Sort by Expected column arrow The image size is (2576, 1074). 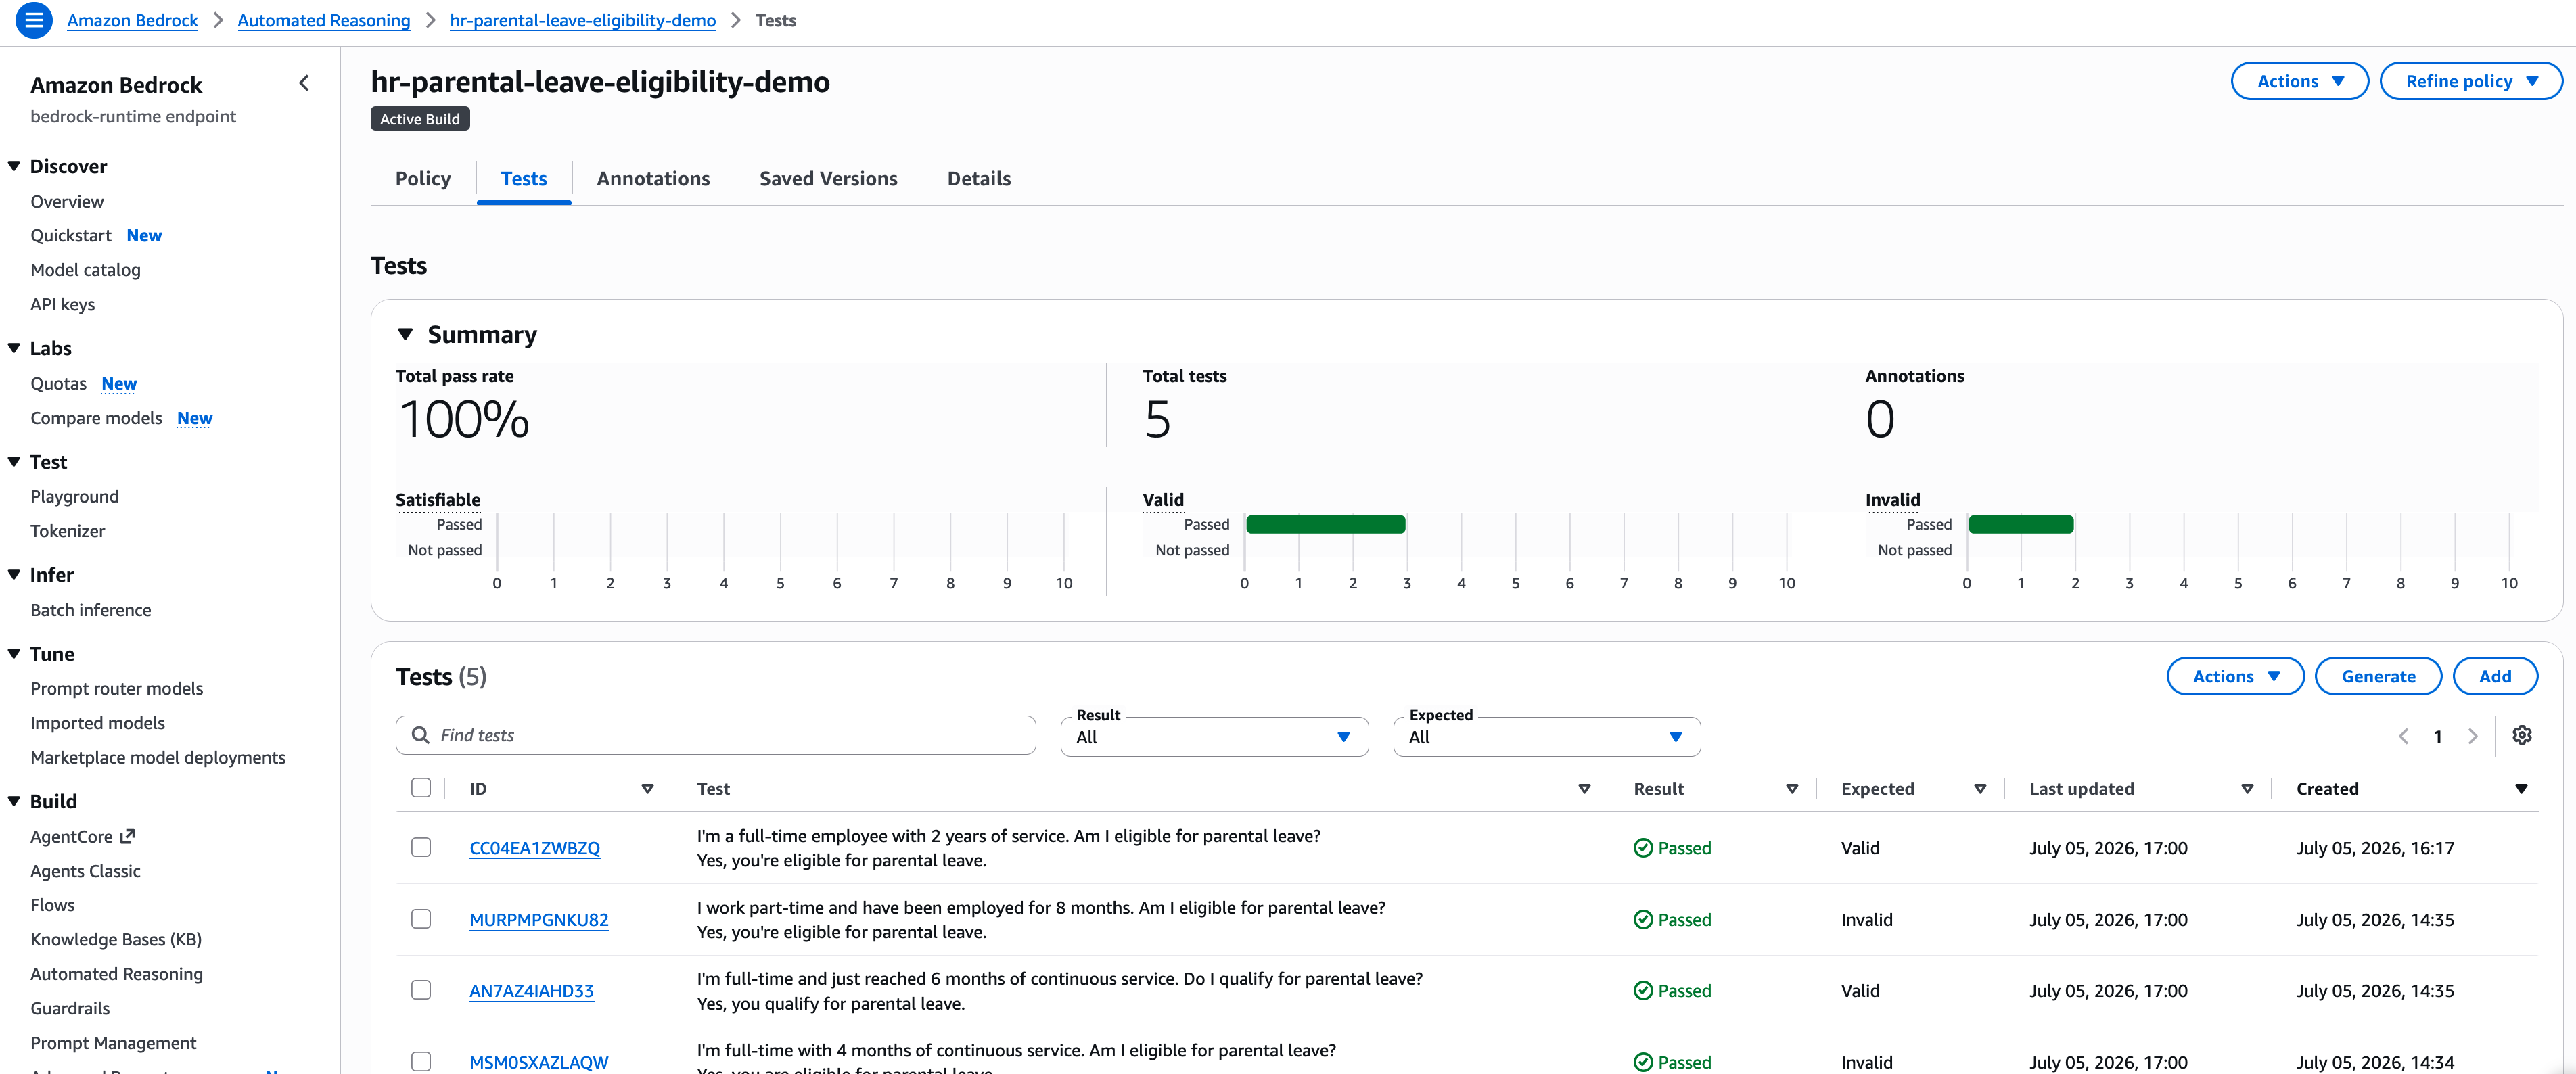pyautogui.click(x=1980, y=789)
